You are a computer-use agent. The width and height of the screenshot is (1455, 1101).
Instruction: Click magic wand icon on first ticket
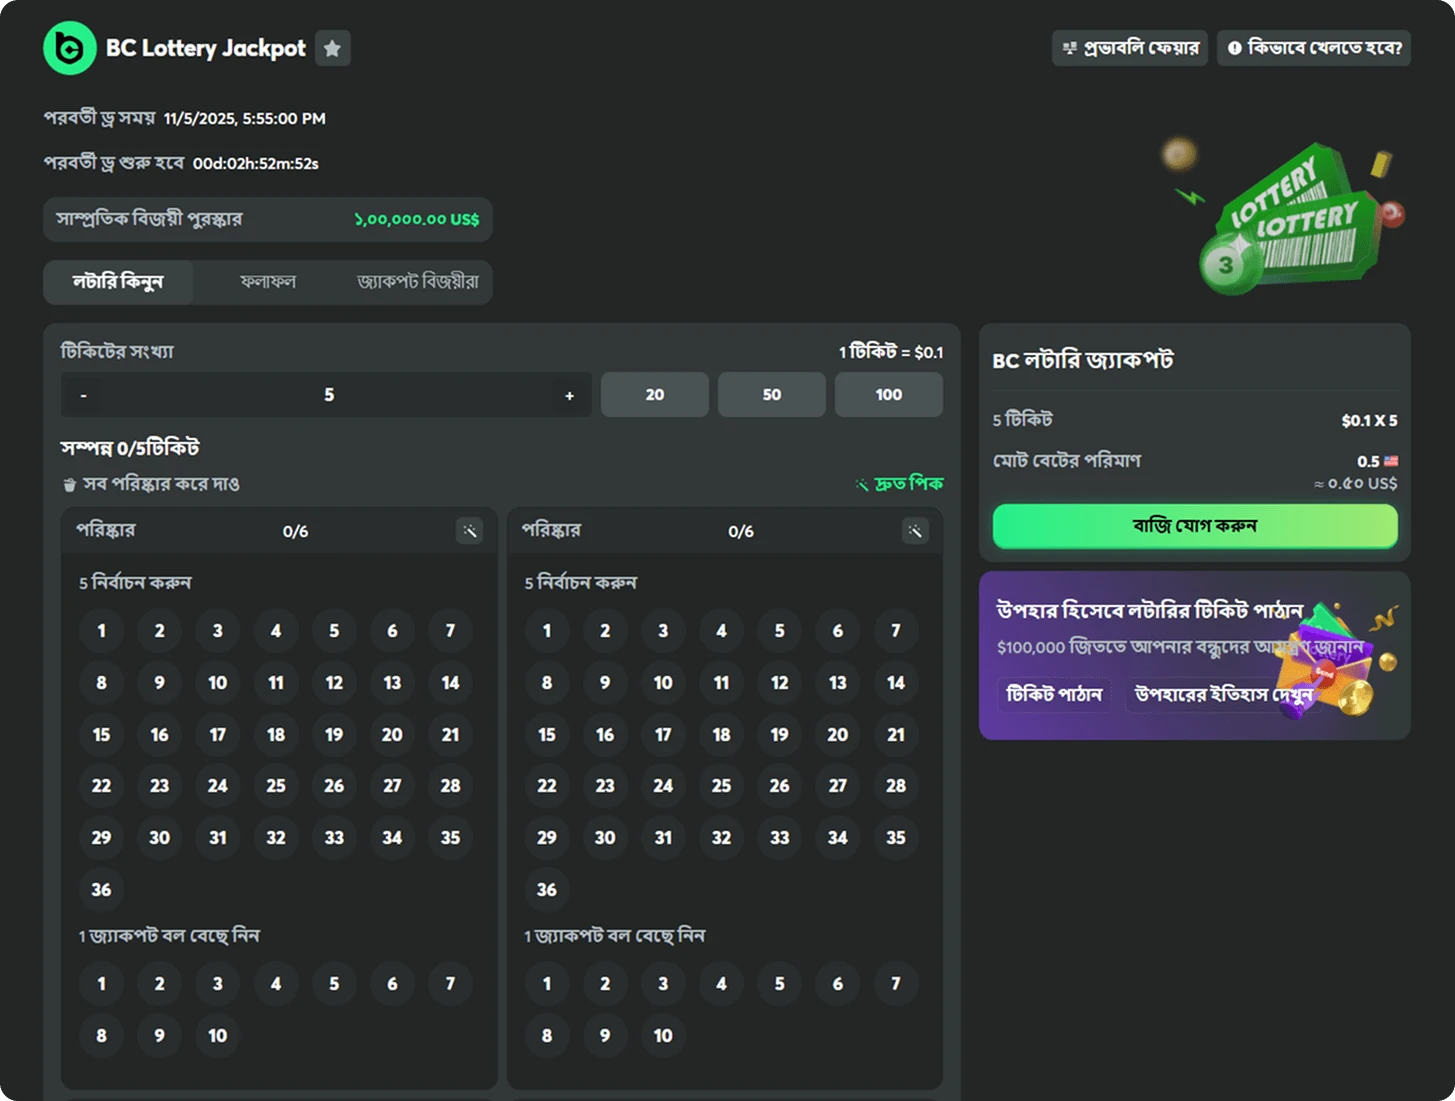[x=469, y=531]
